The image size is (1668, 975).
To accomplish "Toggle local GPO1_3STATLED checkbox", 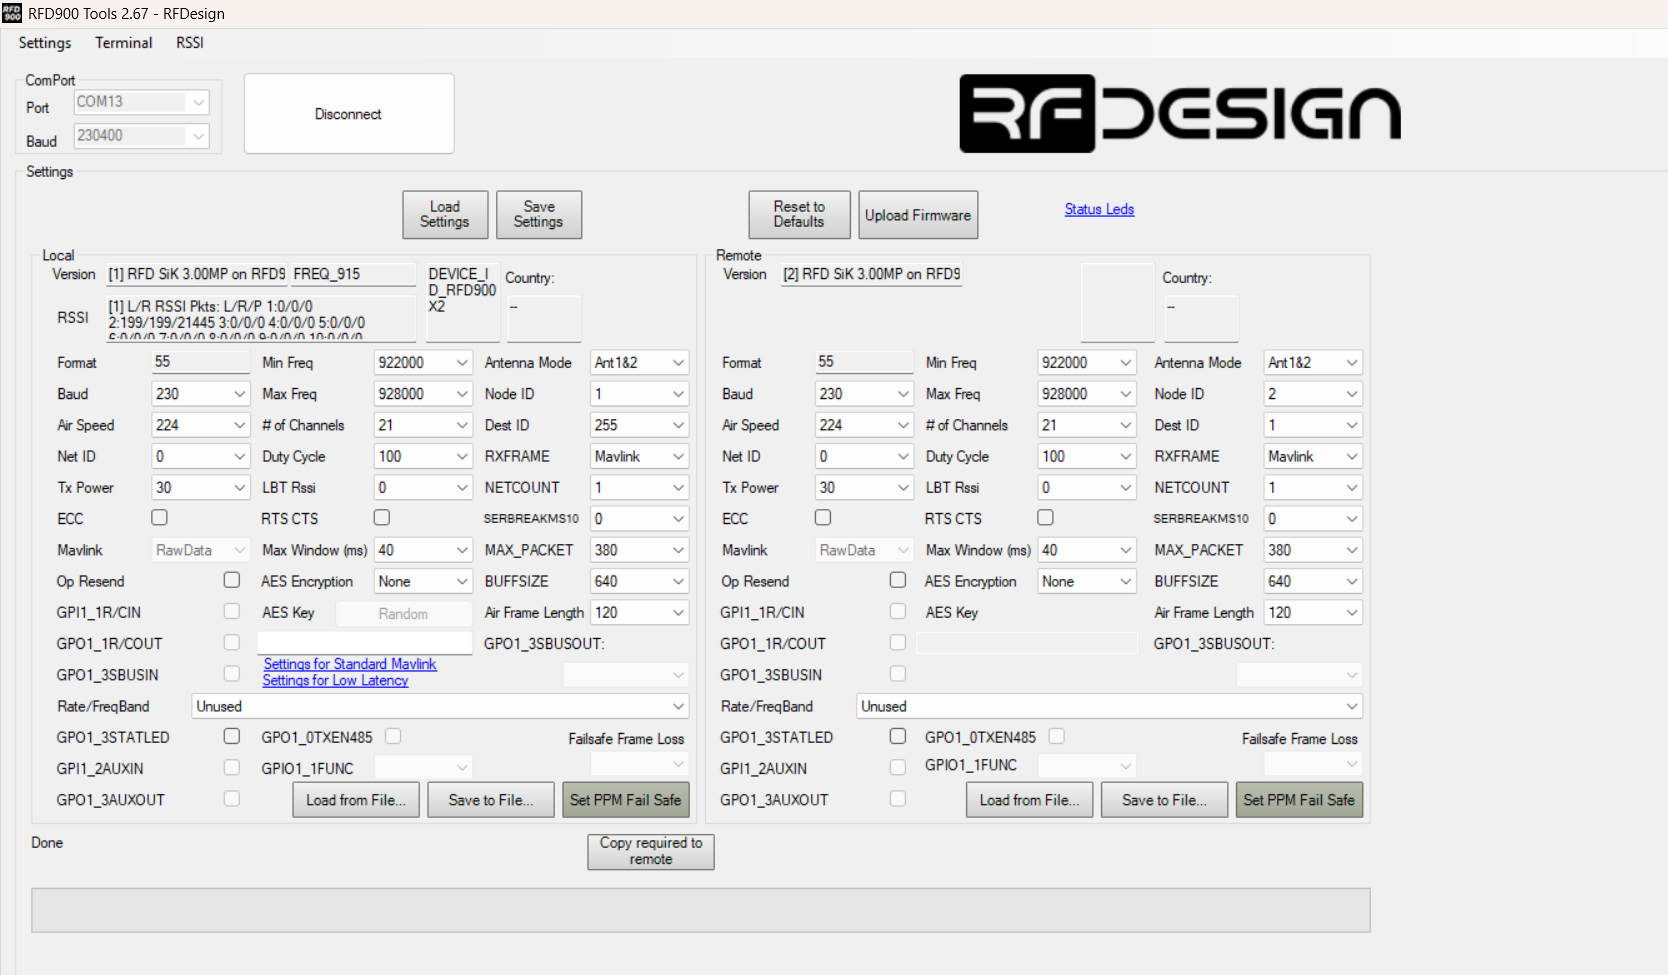I will pyautogui.click(x=232, y=736).
